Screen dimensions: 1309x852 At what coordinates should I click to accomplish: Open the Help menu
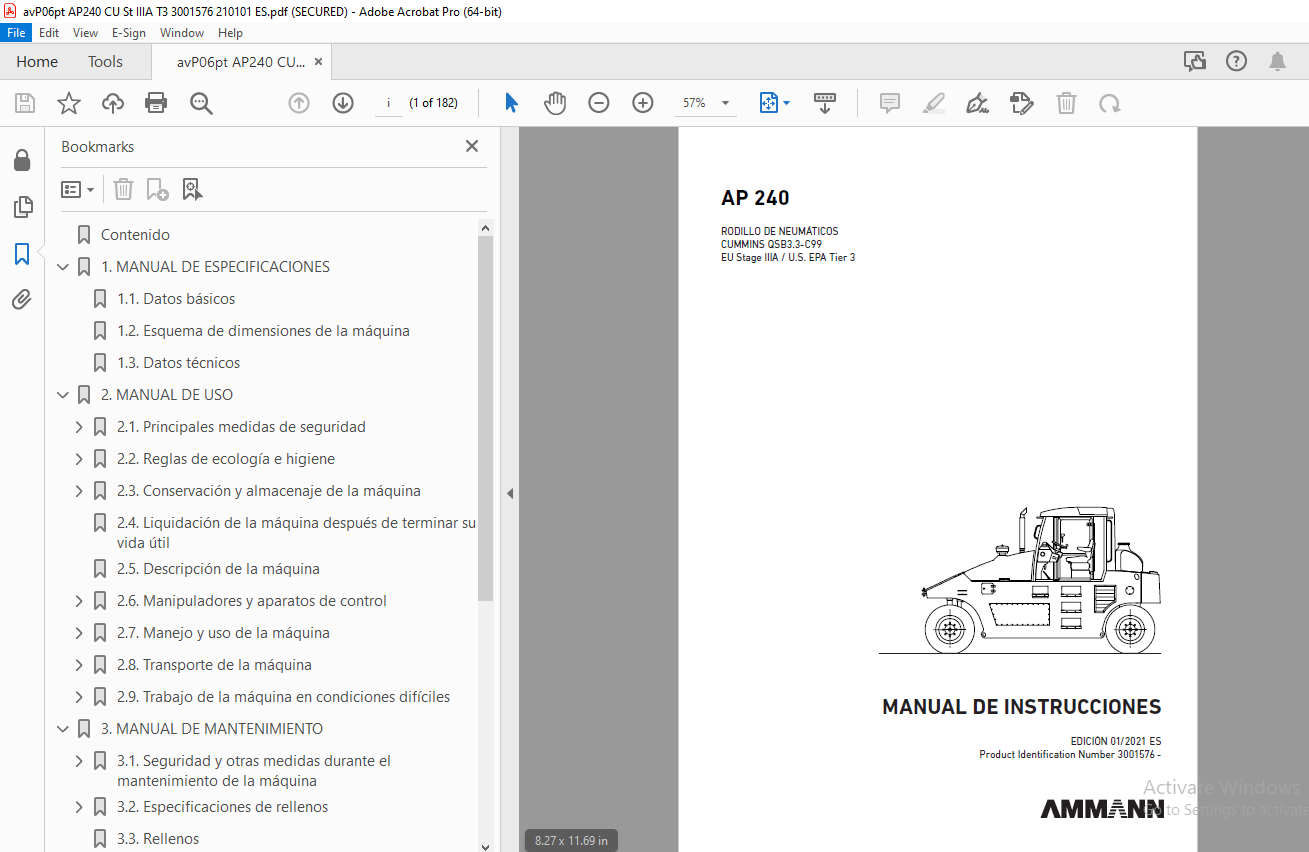point(230,33)
